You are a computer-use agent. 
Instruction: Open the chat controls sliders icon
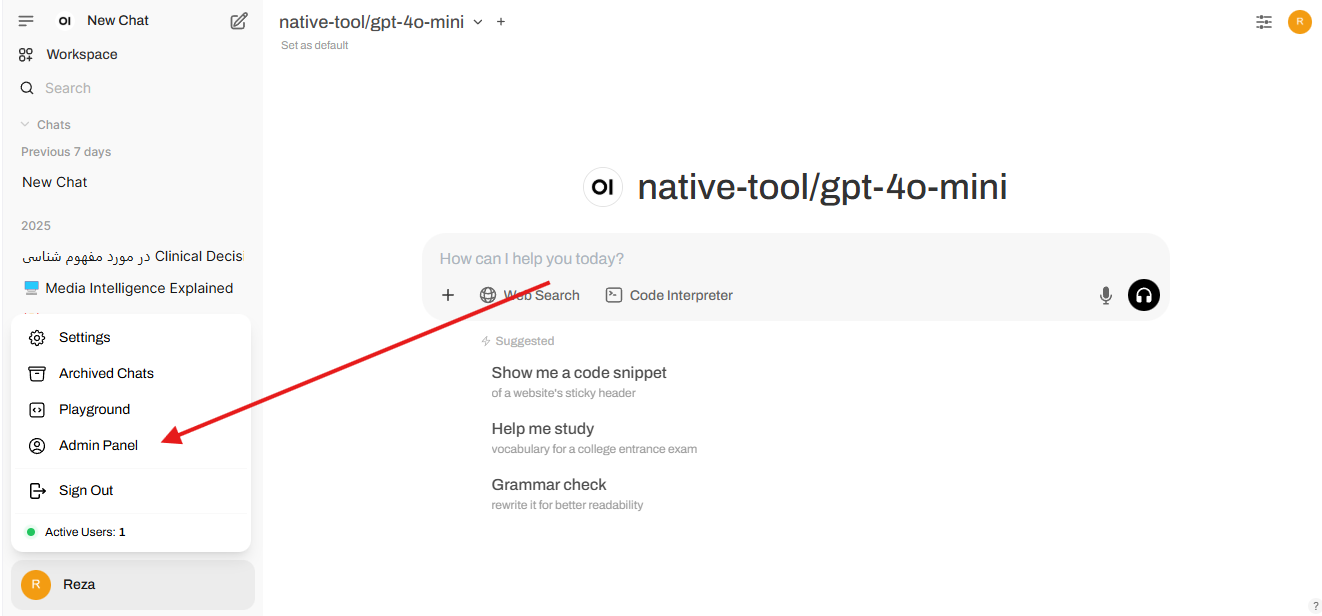(x=1264, y=22)
